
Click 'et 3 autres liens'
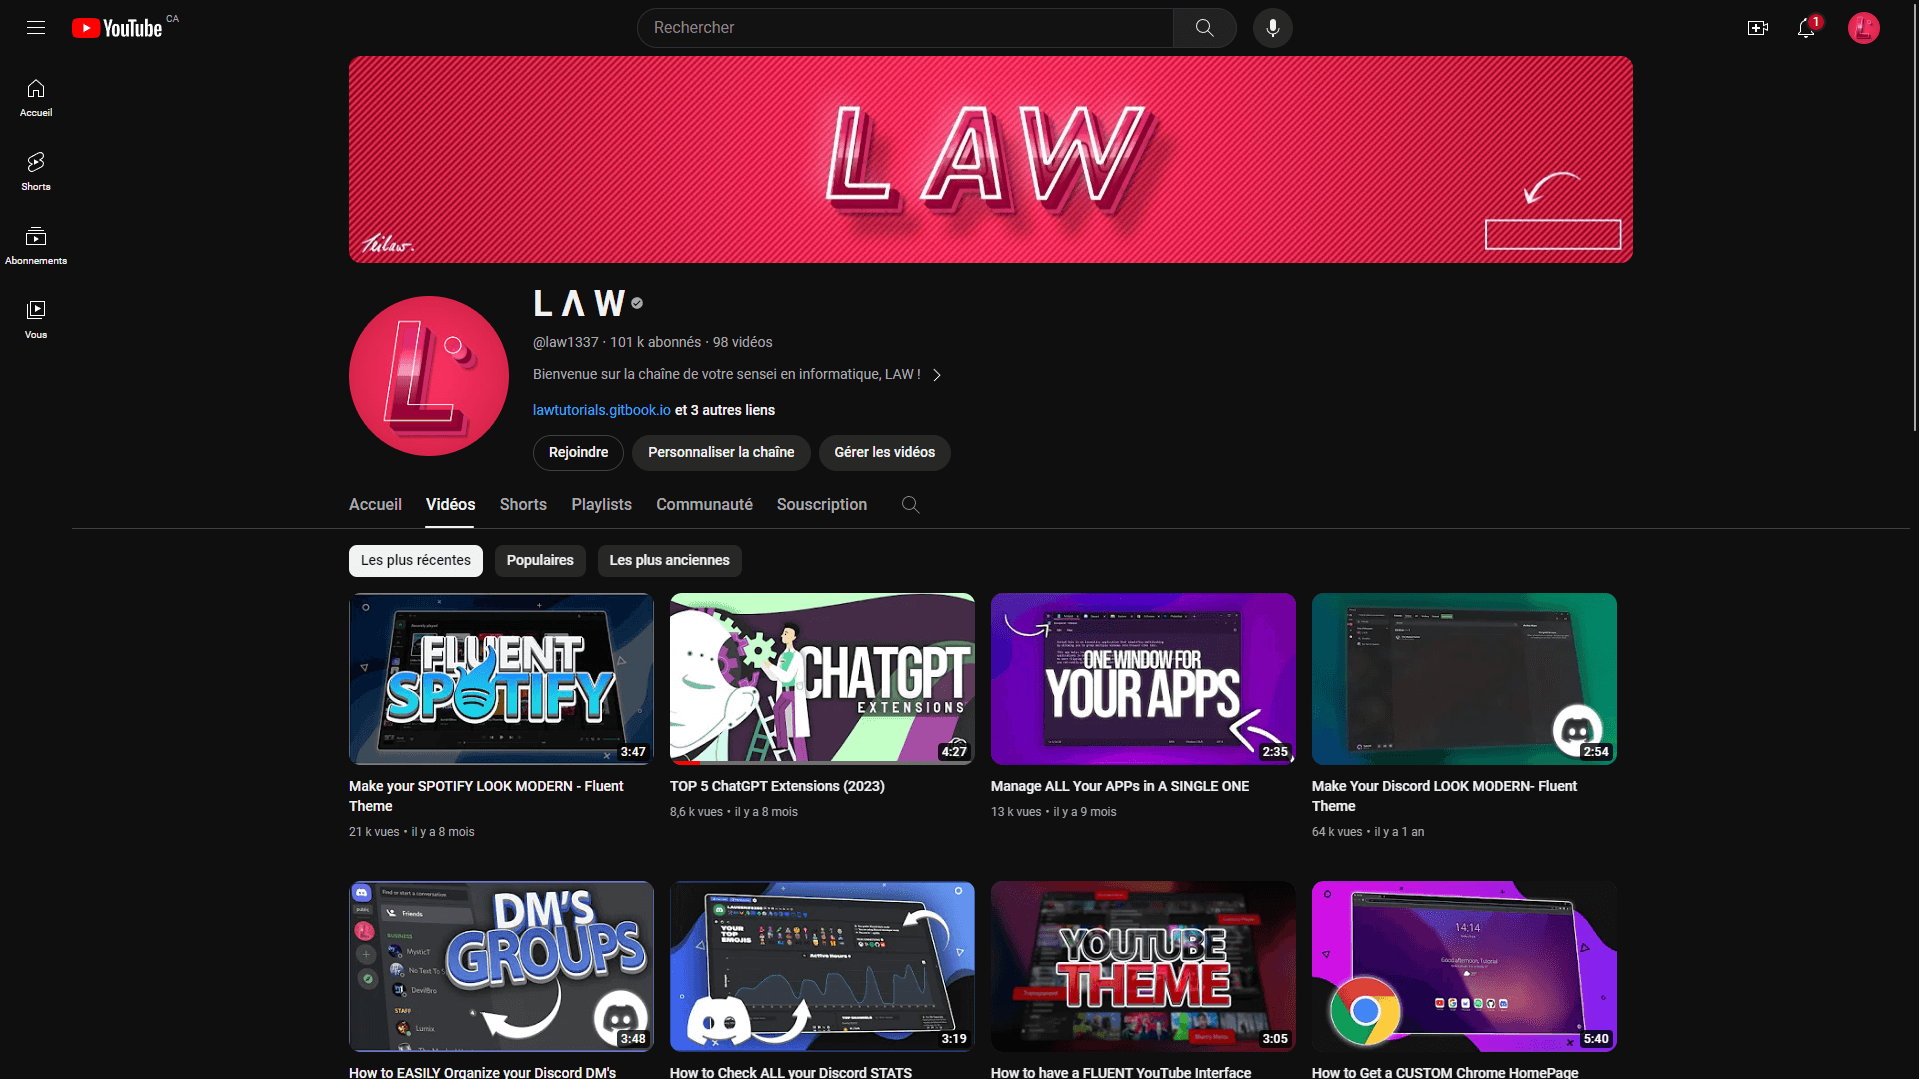pyautogui.click(x=725, y=410)
